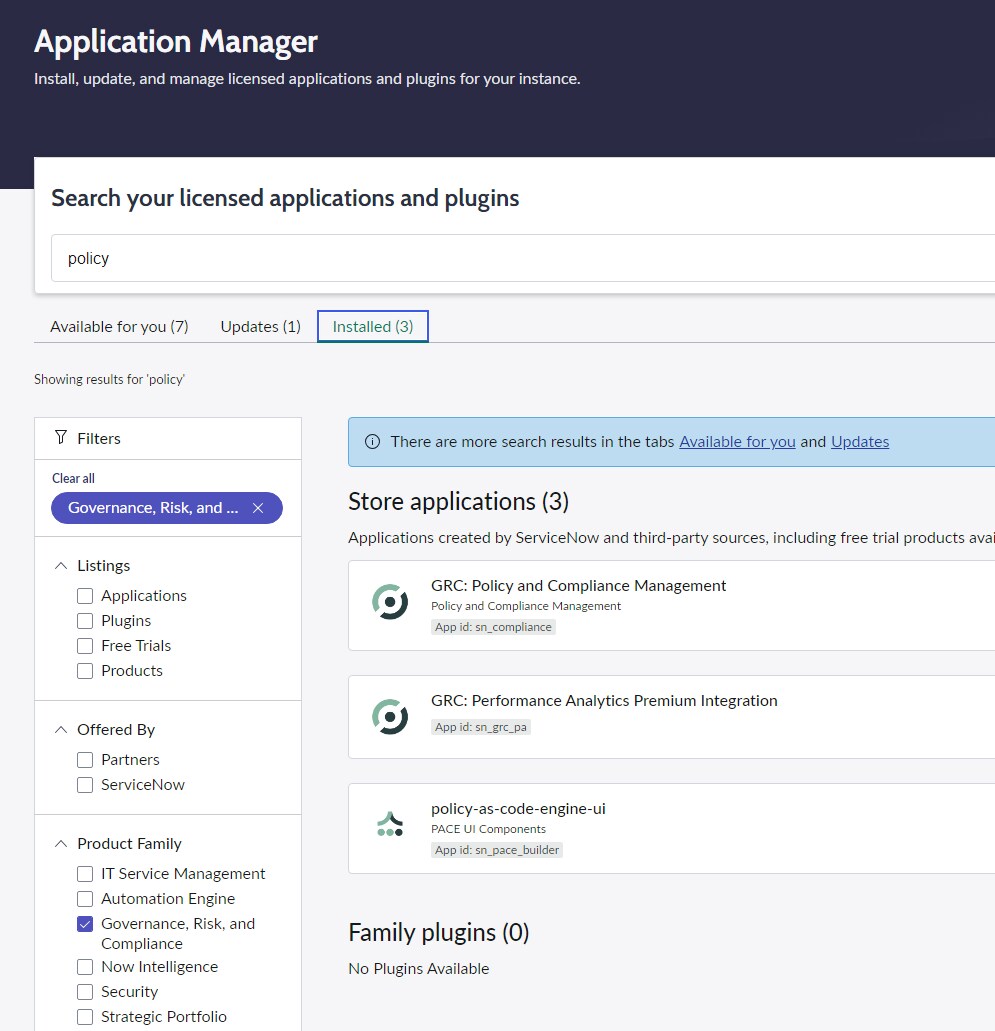Uncheck Governance, Risk, and Compliance checkbox
The height and width of the screenshot is (1031, 995).
click(85, 924)
